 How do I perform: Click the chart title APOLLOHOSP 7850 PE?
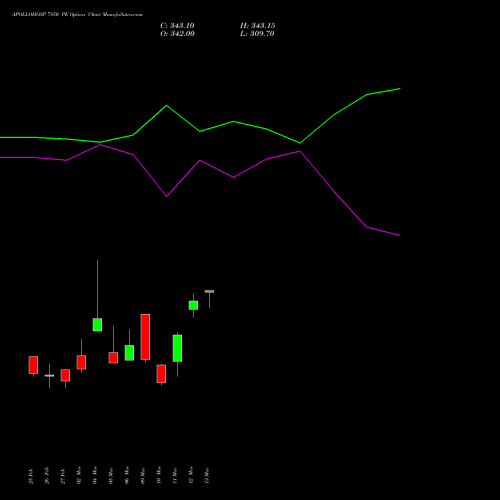click(x=40, y=14)
